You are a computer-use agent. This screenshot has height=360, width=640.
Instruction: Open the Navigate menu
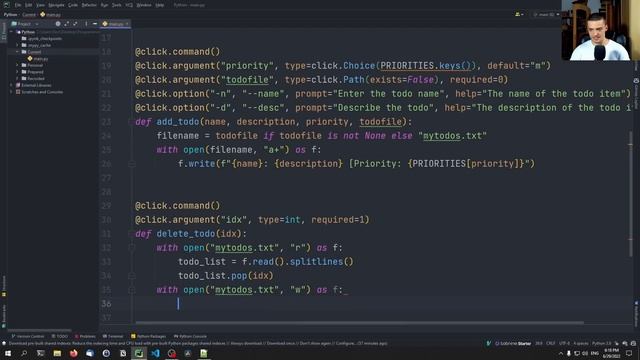56,5
